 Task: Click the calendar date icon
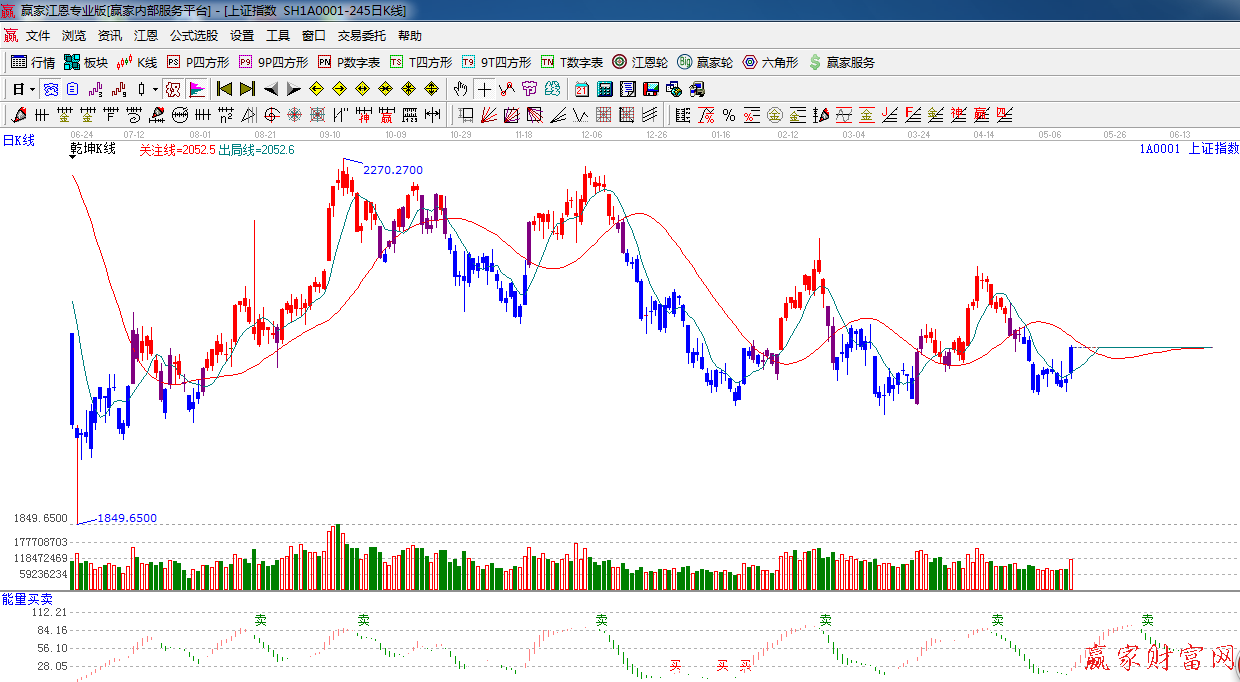(x=581, y=89)
